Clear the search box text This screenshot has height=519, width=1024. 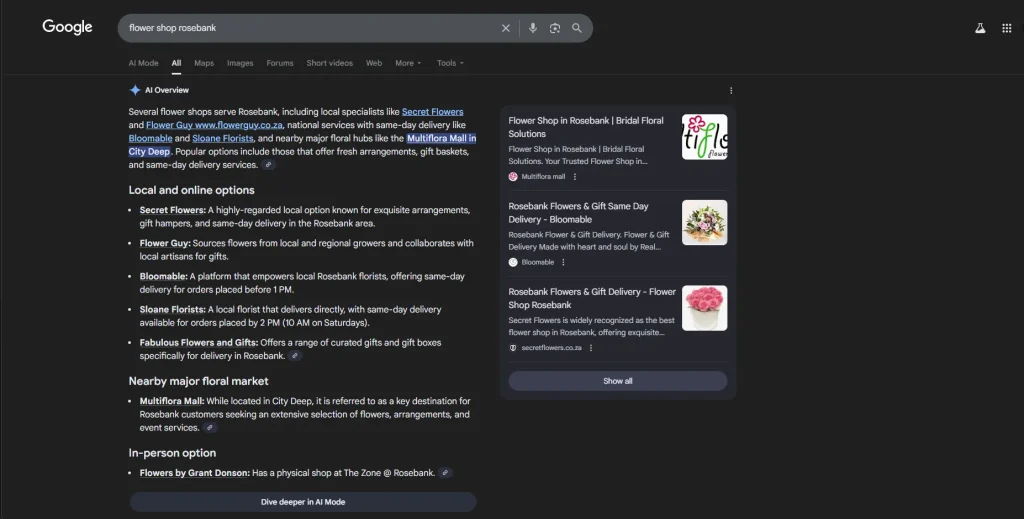(505, 28)
